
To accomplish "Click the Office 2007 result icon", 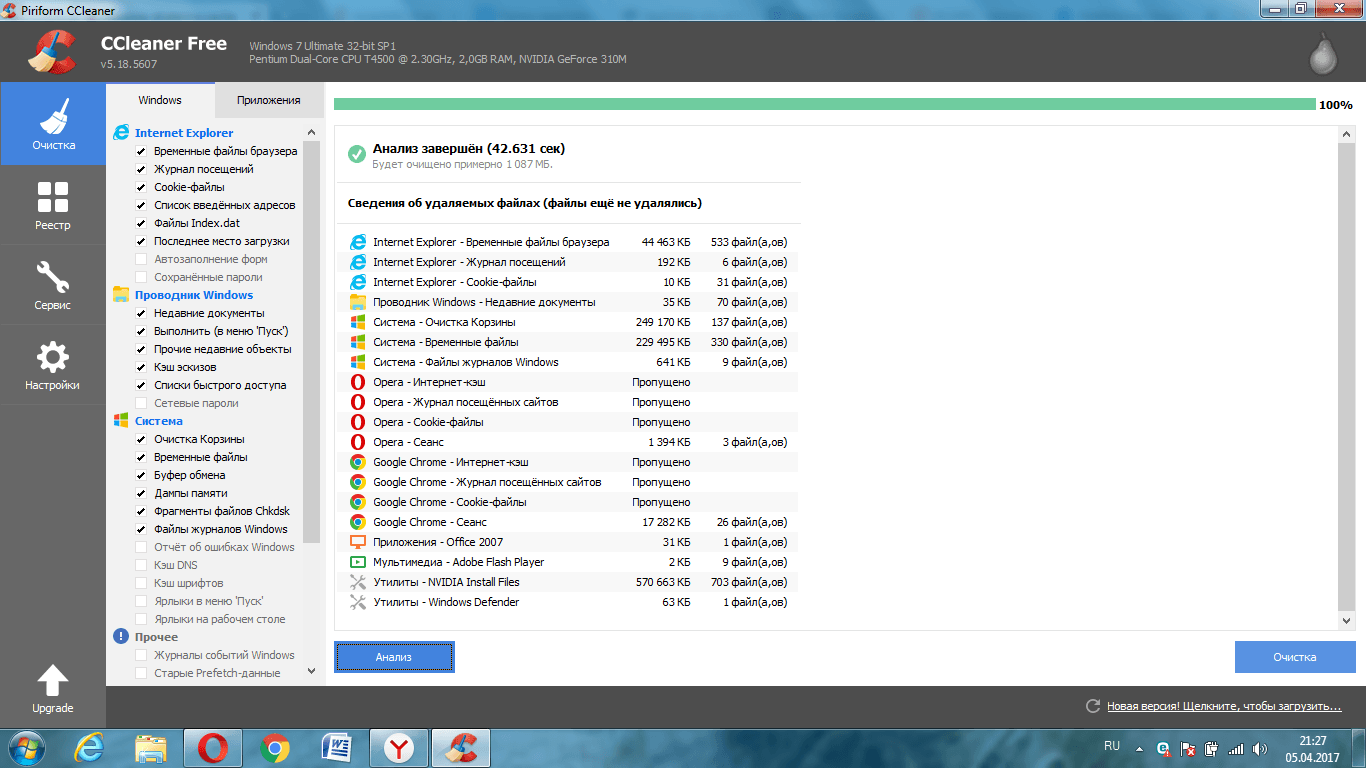I will [x=358, y=542].
